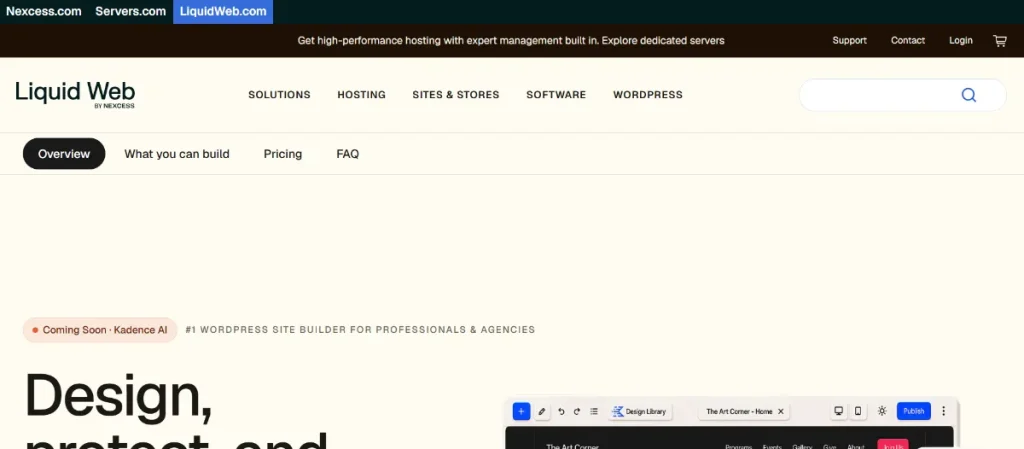Screen dimensions: 1024x449
Task: Open the Hosting menu
Action: point(362,95)
